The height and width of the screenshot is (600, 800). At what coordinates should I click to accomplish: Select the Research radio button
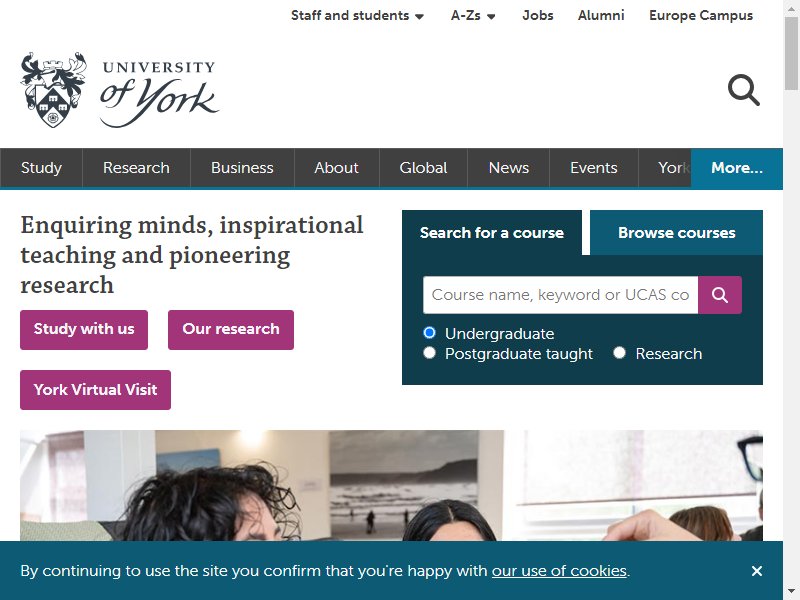pyautogui.click(x=619, y=353)
